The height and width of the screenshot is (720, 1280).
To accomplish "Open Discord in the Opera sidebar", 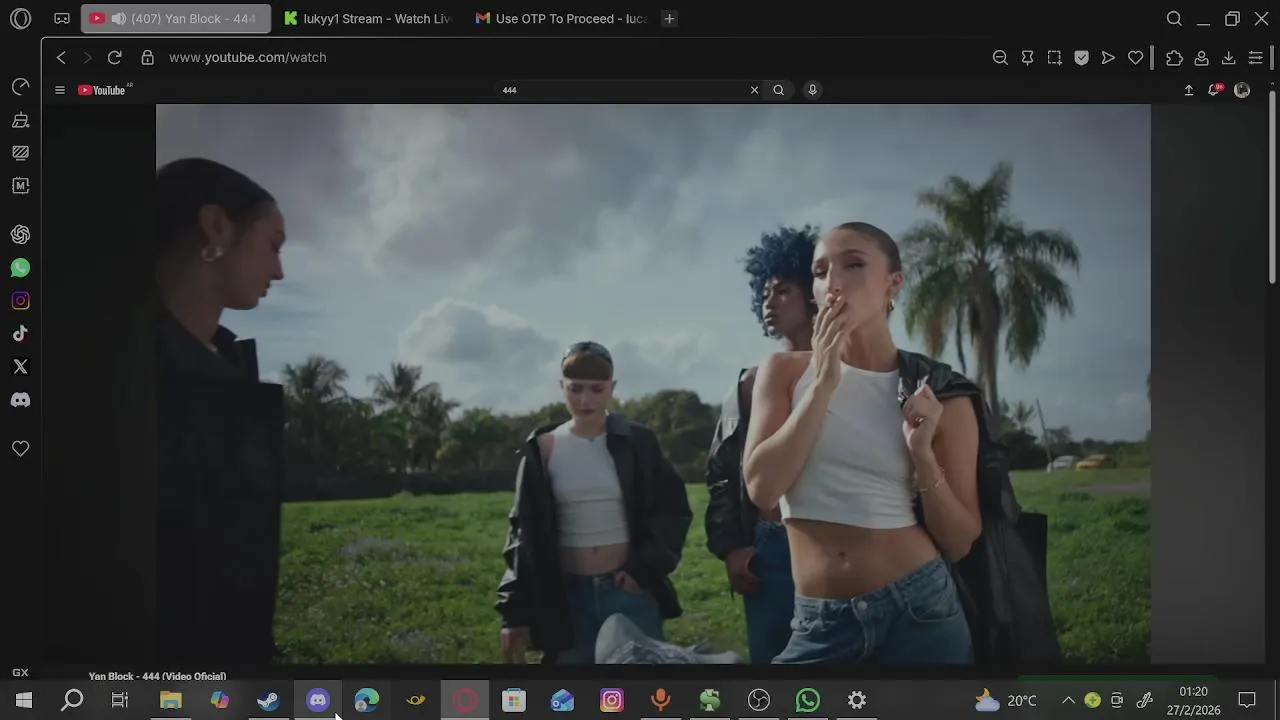I will click(20, 400).
